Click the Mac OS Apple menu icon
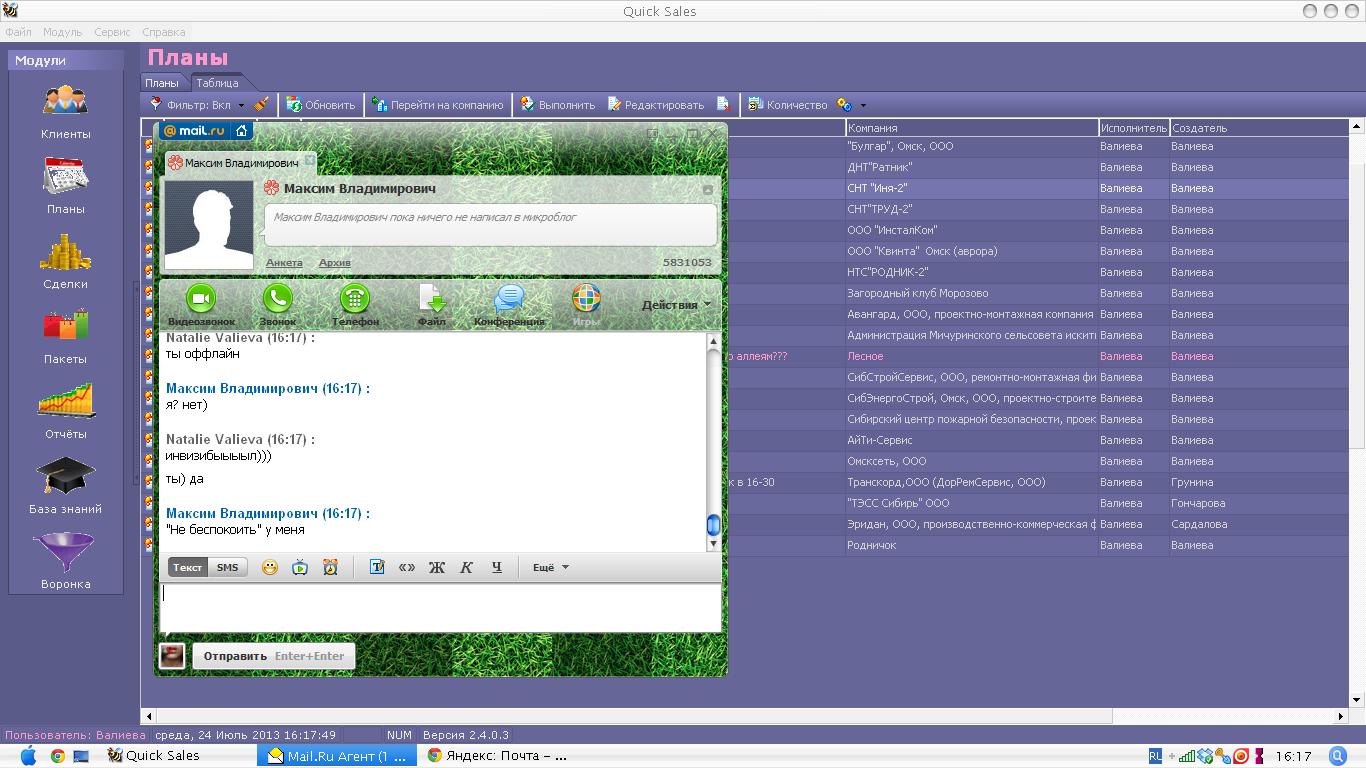The width and height of the screenshot is (1366, 768). click(28, 756)
